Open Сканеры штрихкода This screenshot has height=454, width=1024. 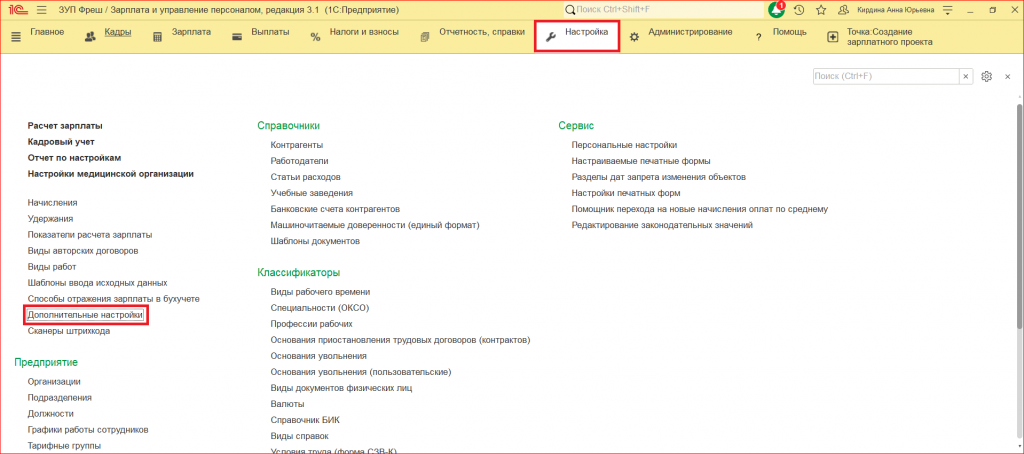(69, 331)
